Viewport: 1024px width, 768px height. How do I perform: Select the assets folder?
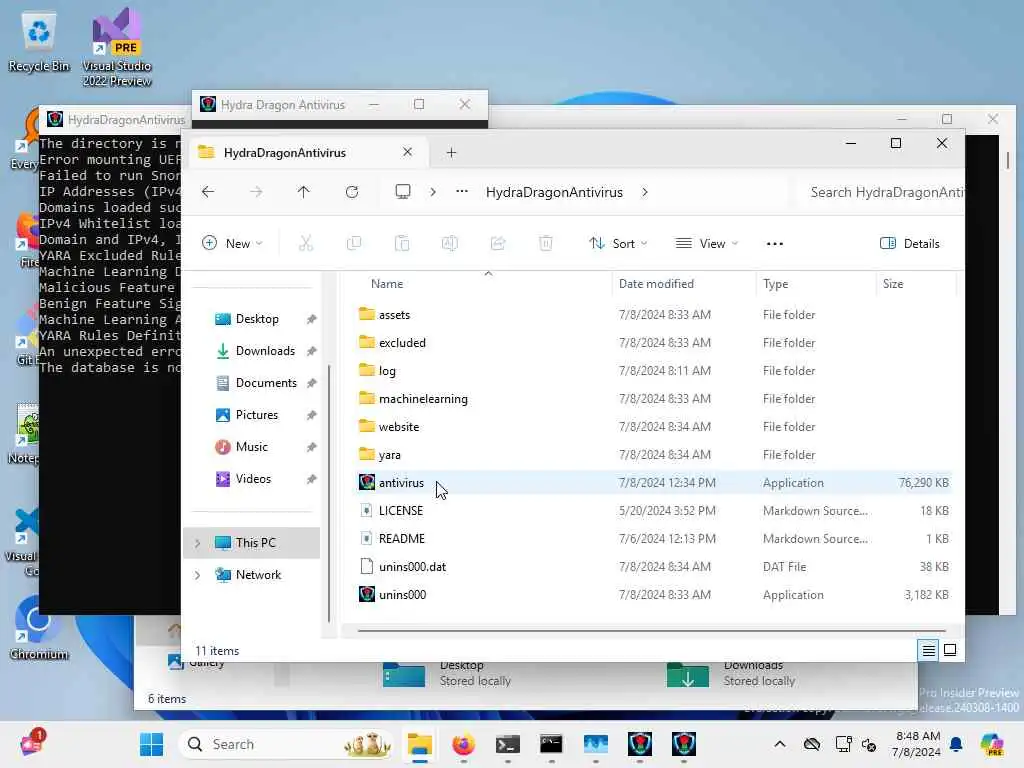(x=394, y=315)
